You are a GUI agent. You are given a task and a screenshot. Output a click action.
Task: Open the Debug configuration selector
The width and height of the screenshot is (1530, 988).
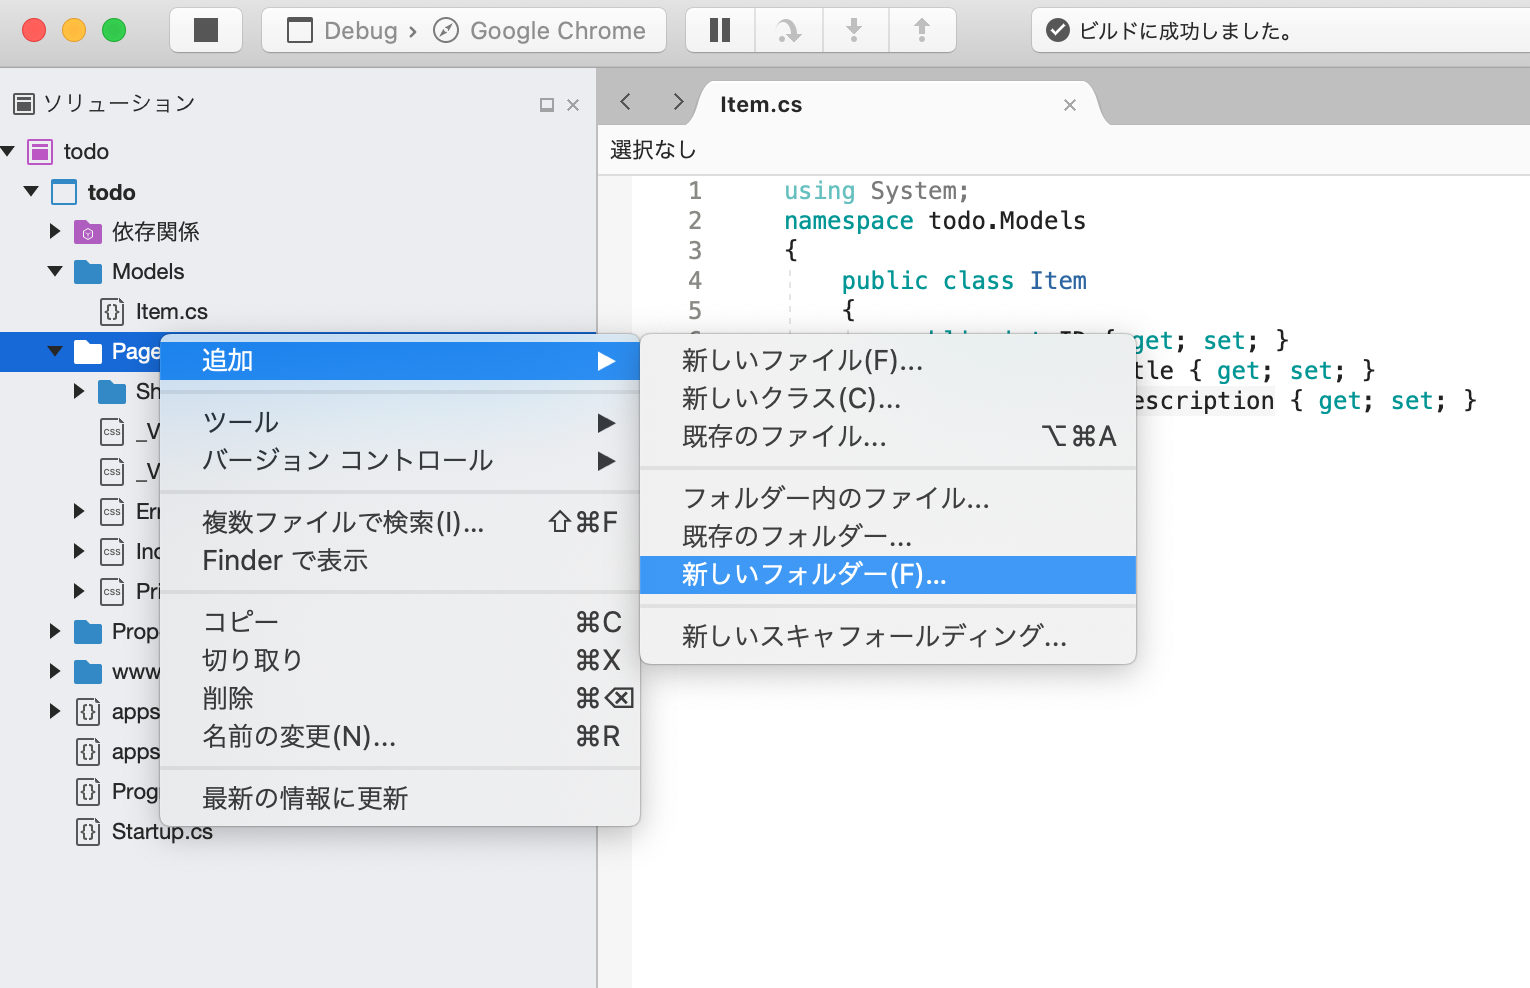pyautogui.click(x=342, y=31)
